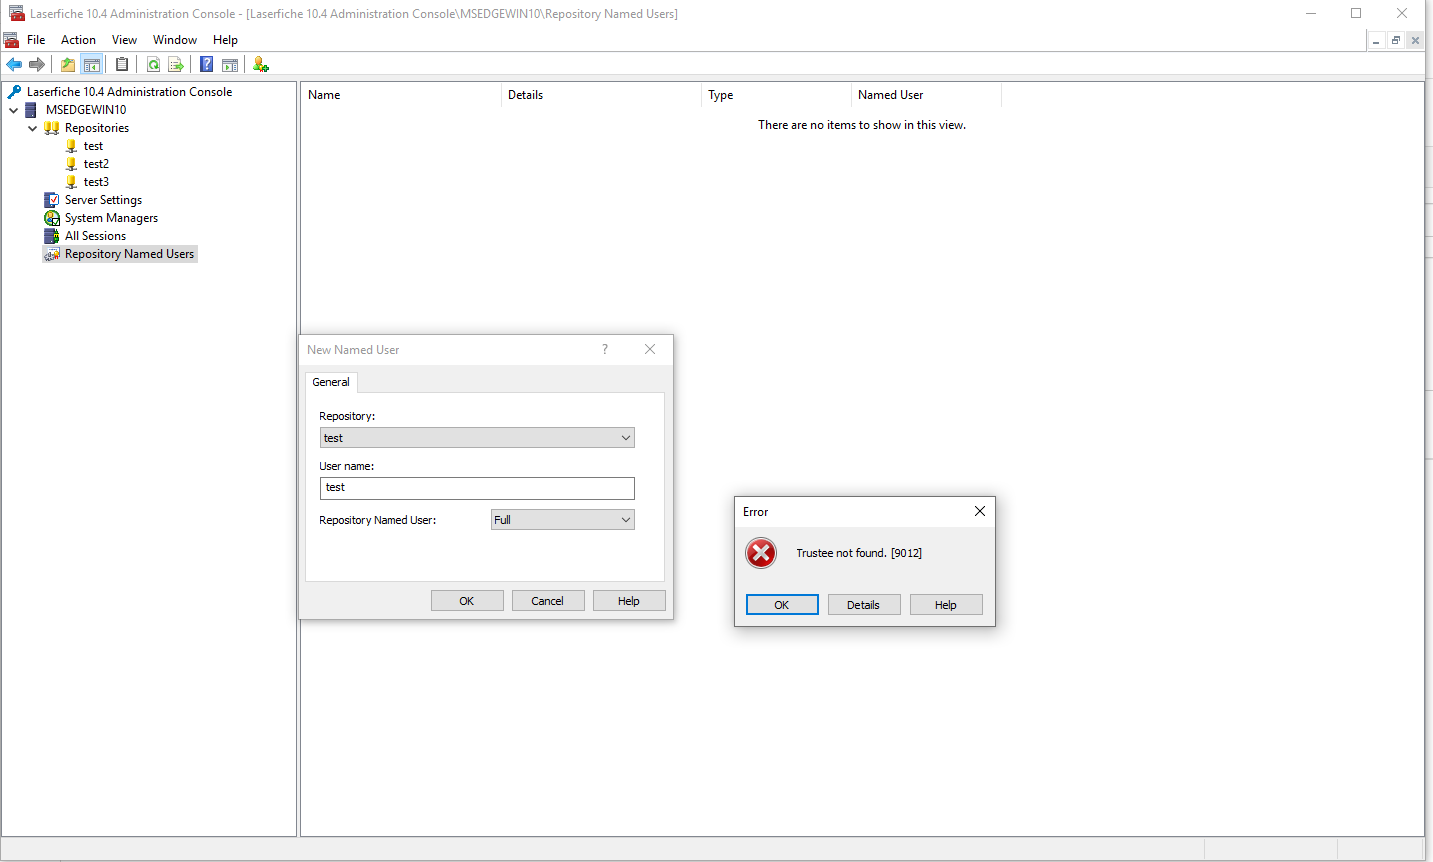Click Cancel in the New Named User dialog
This screenshot has width=1433, height=862.
[548, 601]
